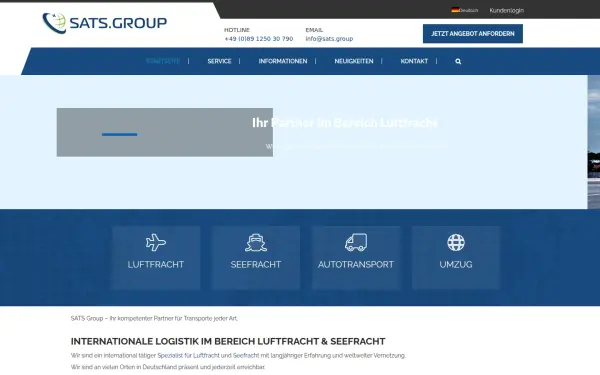
Task: Click text 'SATS Group – Ihr kompetenter Partner'
Action: click(x=154, y=318)
